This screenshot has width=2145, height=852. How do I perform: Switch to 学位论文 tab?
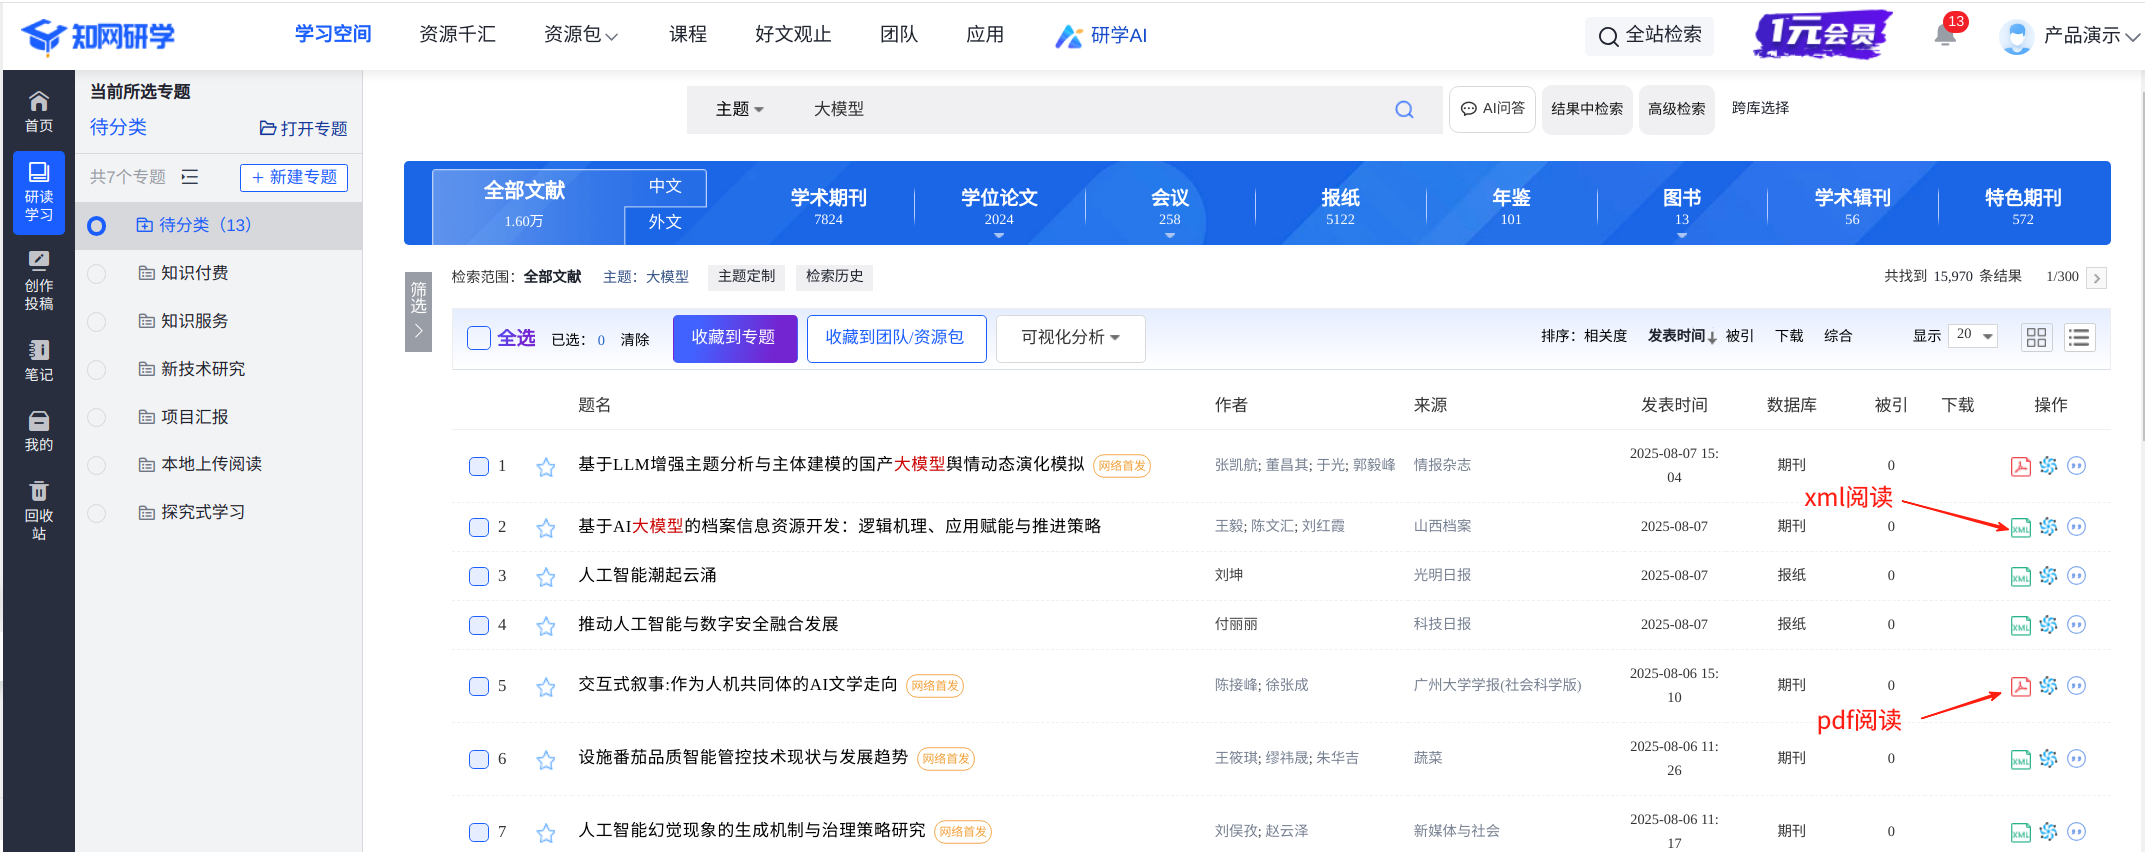coord(999,206)
